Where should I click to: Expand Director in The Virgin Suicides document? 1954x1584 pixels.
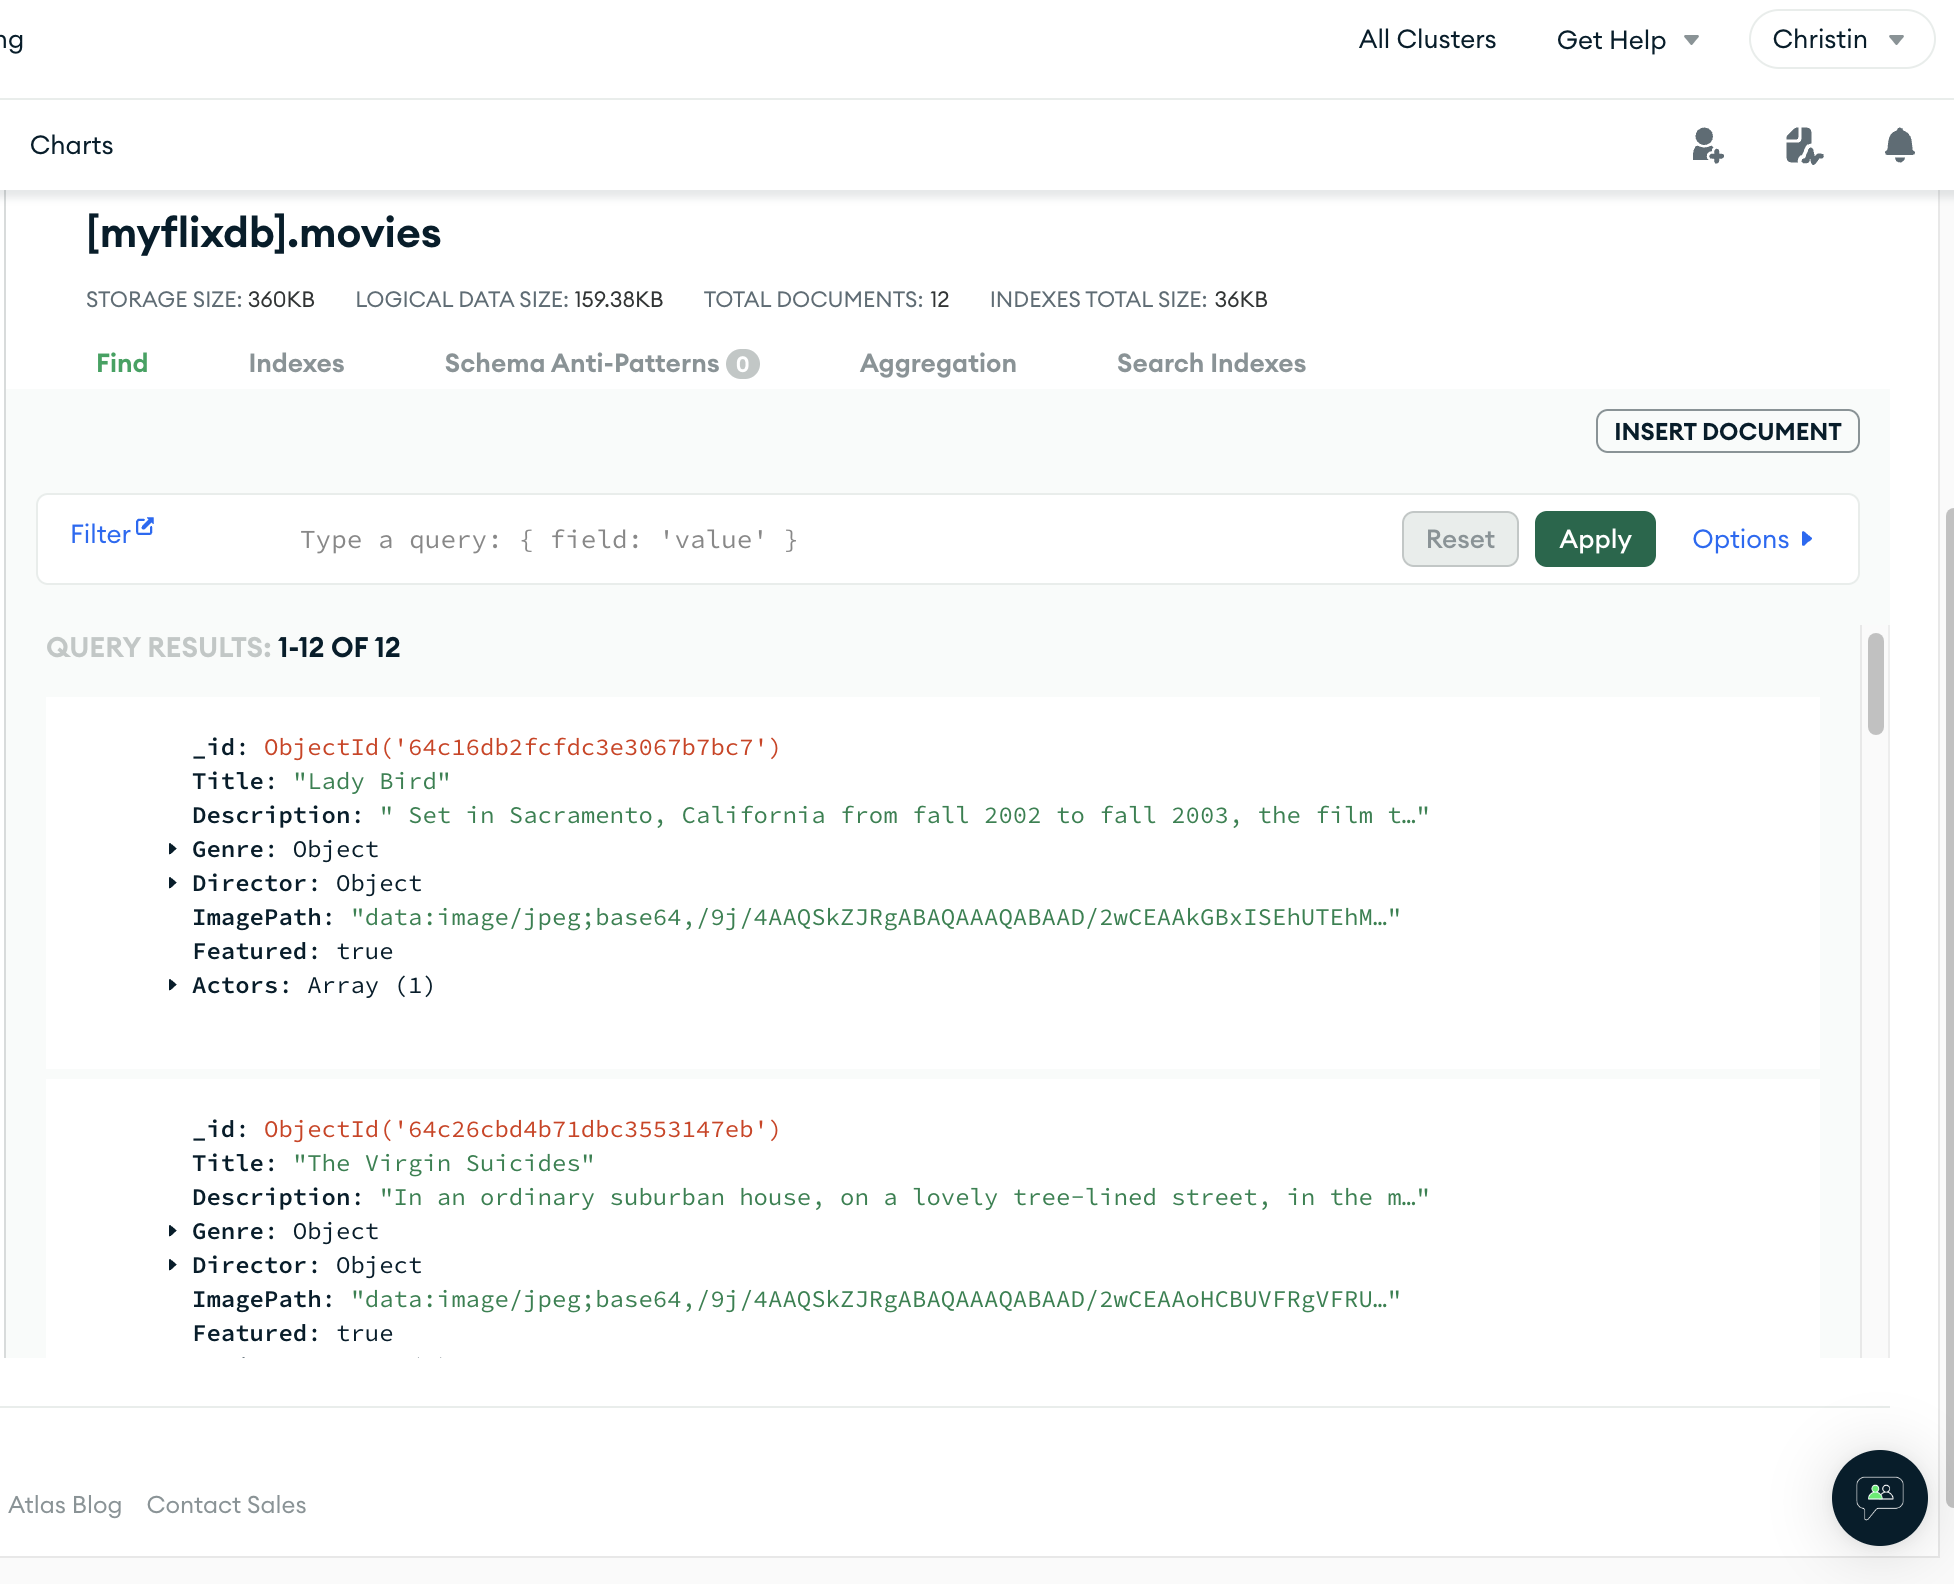point(173,1265)
